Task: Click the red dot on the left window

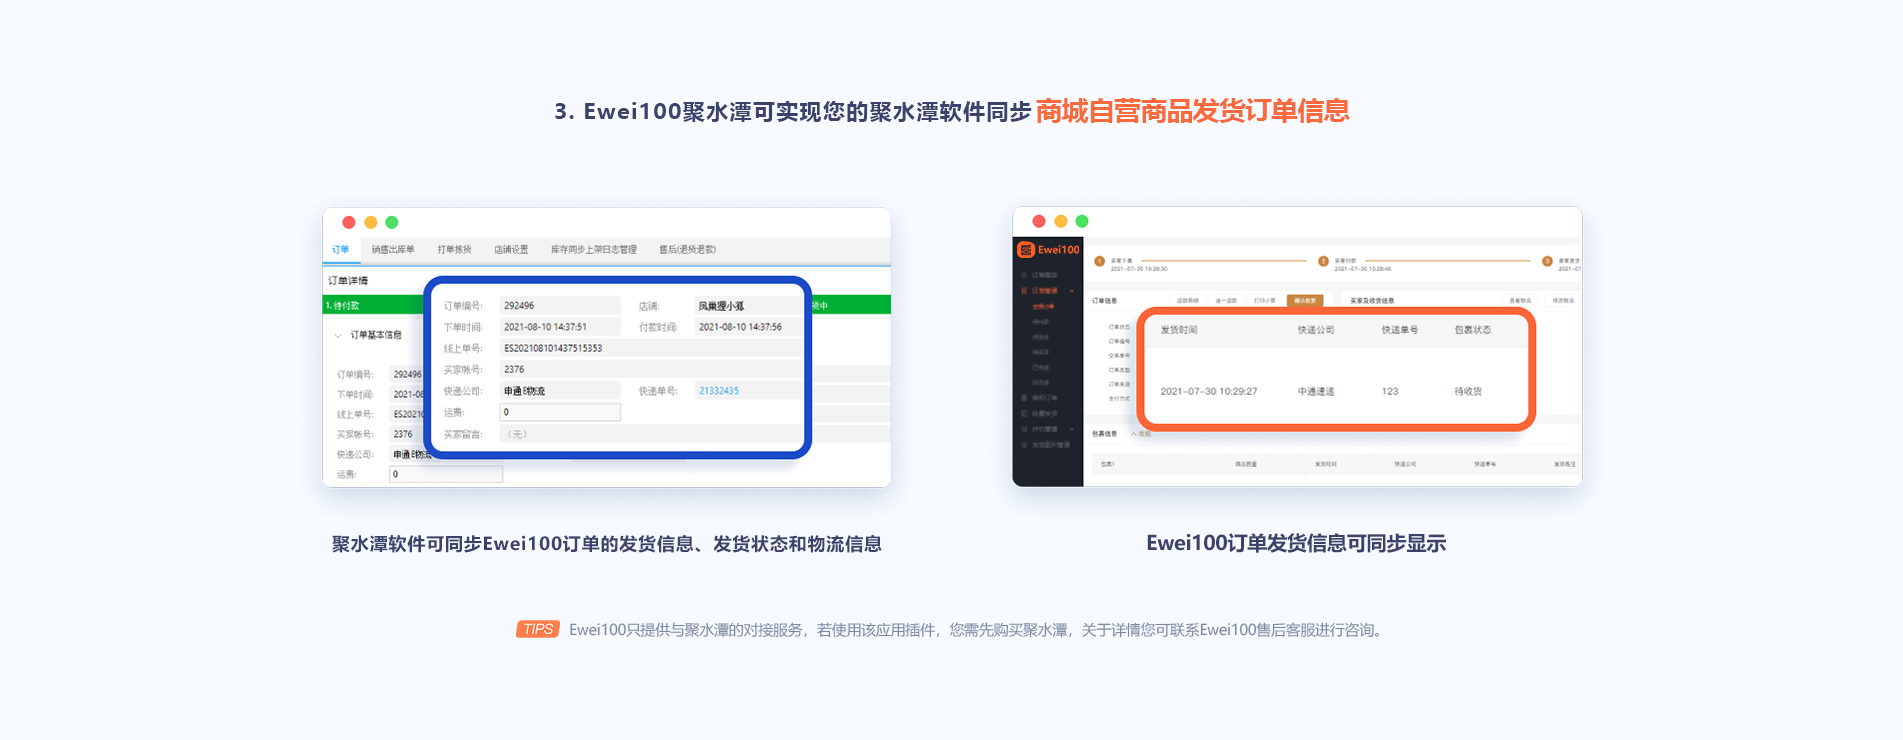Action: point(349,223)
